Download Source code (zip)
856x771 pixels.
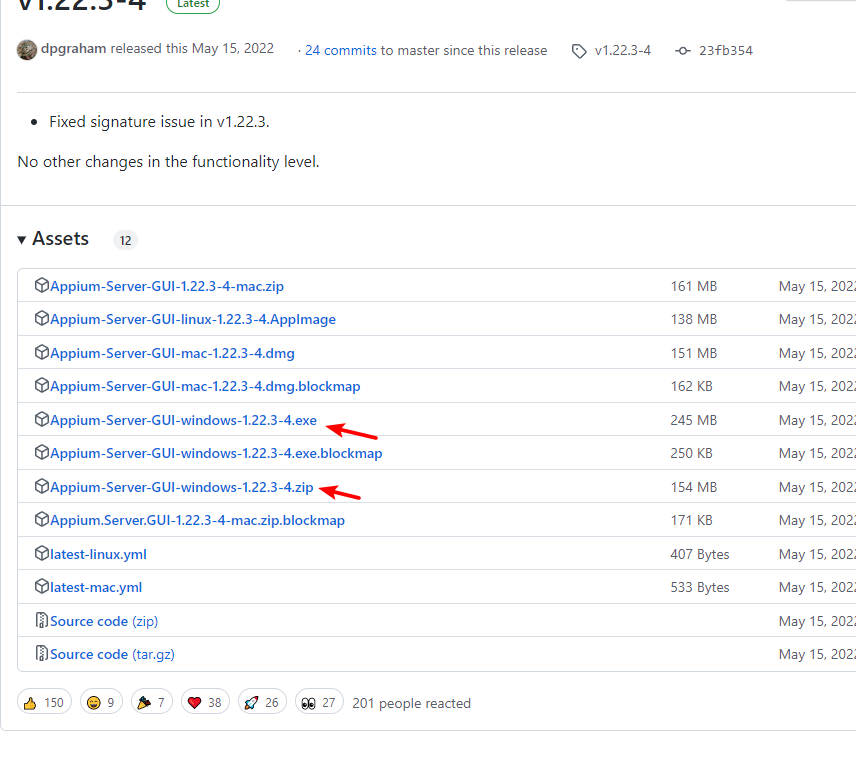tap(104, 621)
